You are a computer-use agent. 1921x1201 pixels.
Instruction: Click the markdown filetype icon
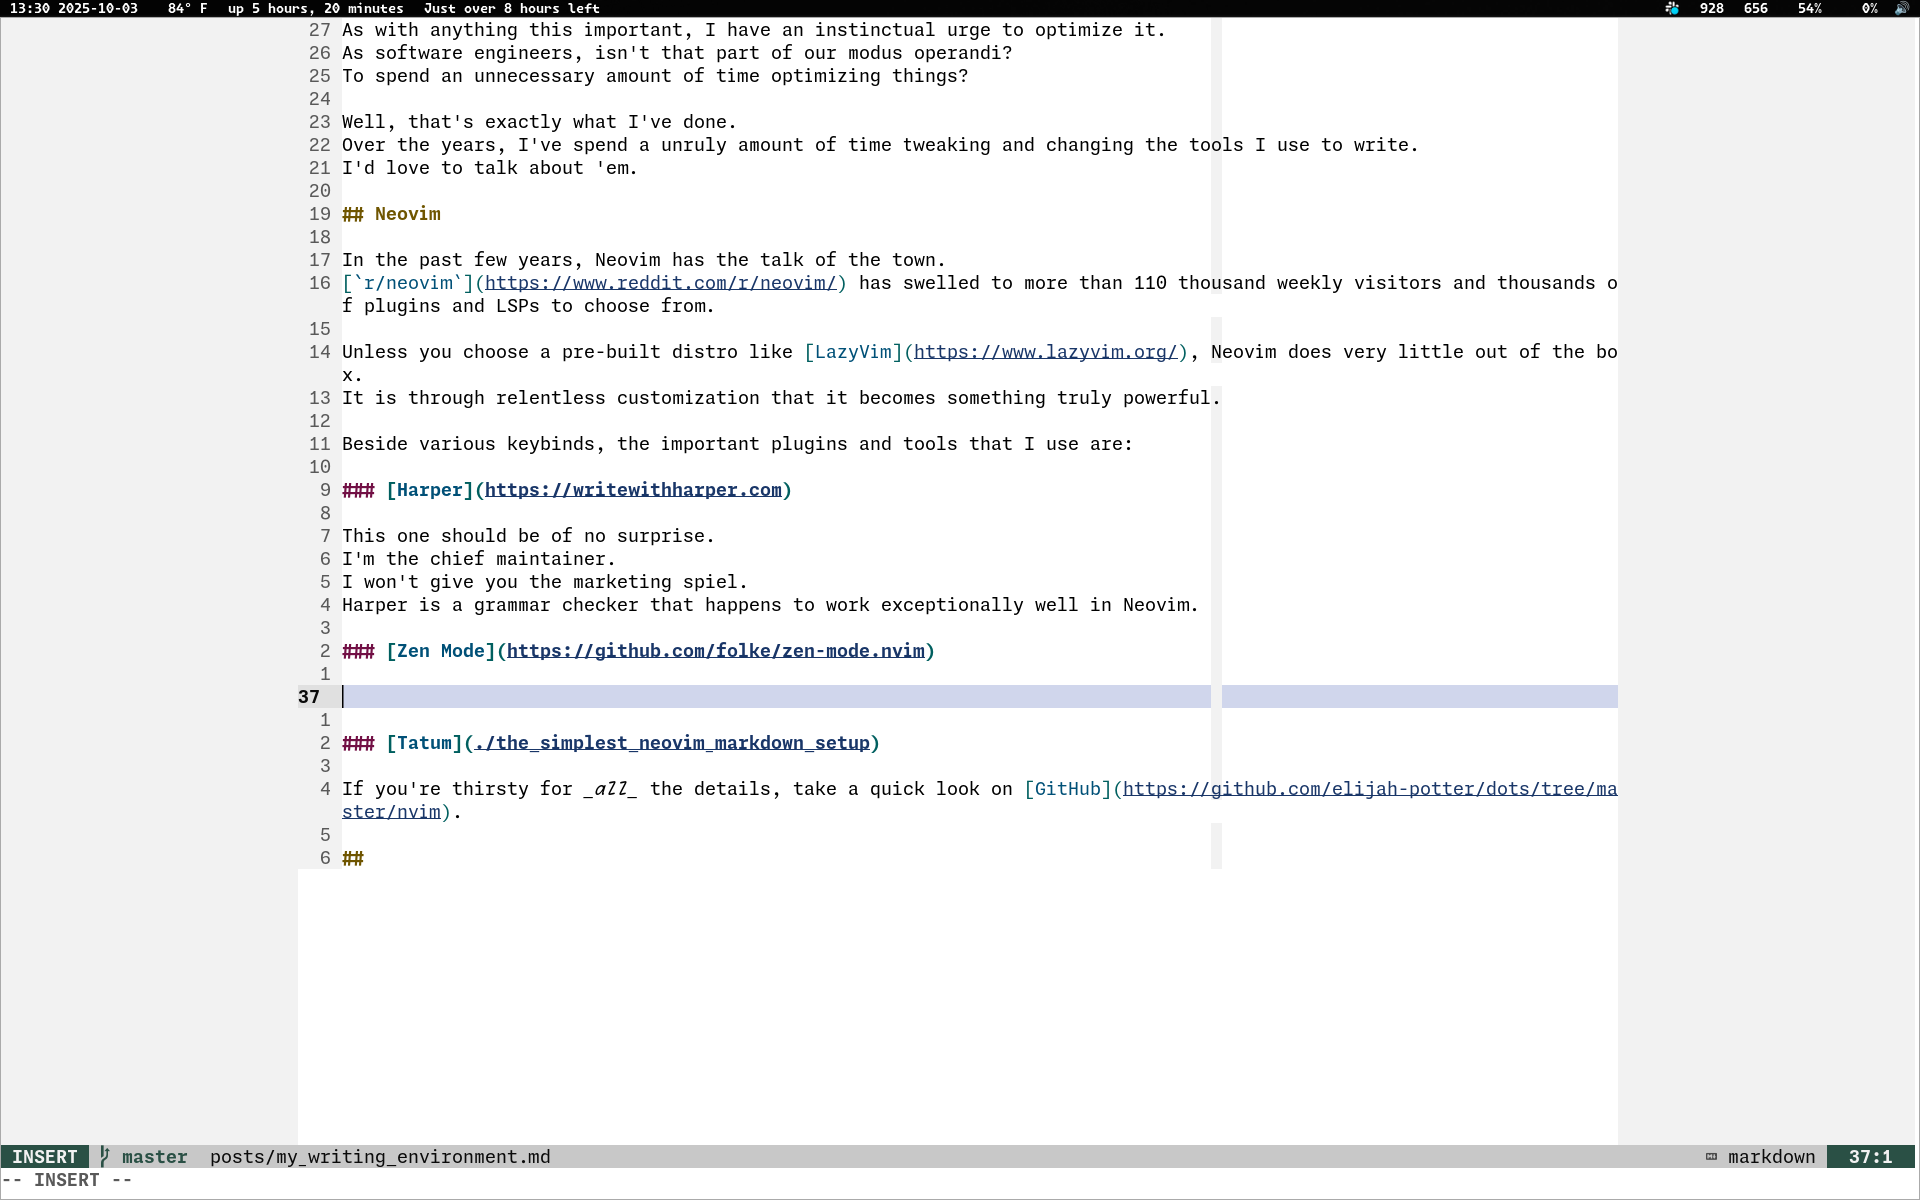point(1711,1157)
